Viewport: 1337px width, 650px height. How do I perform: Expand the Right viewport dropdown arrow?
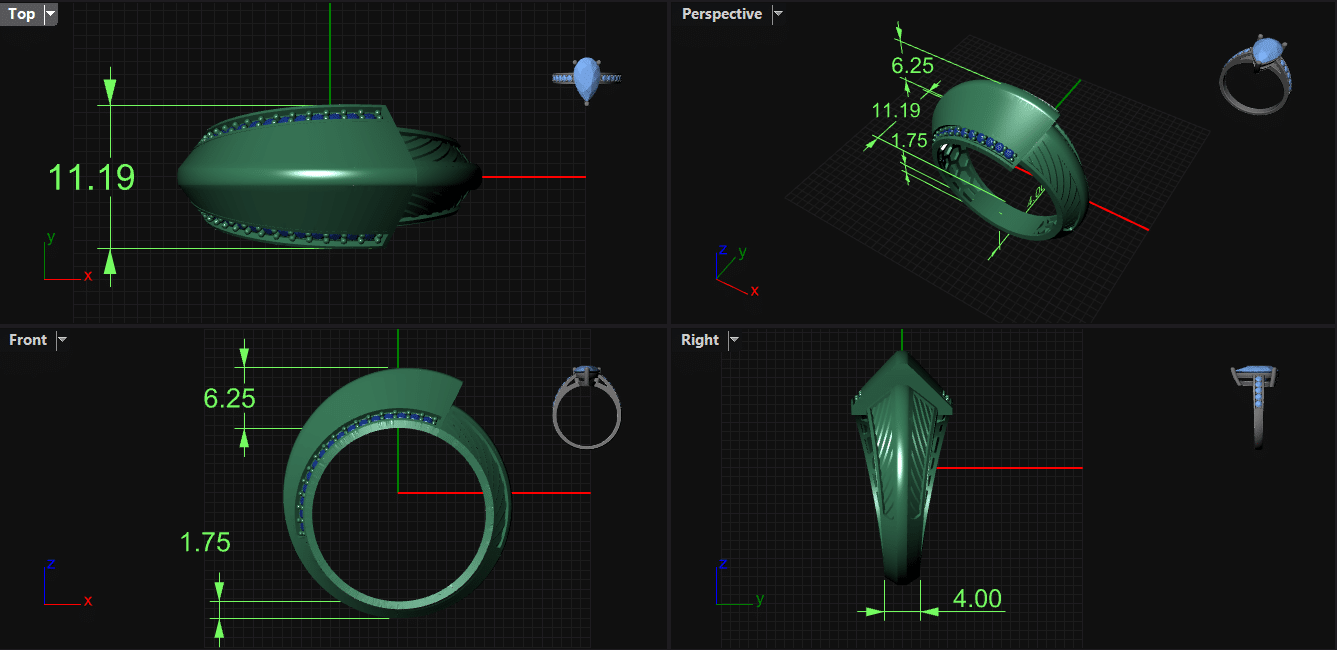[x=734, y=340]
